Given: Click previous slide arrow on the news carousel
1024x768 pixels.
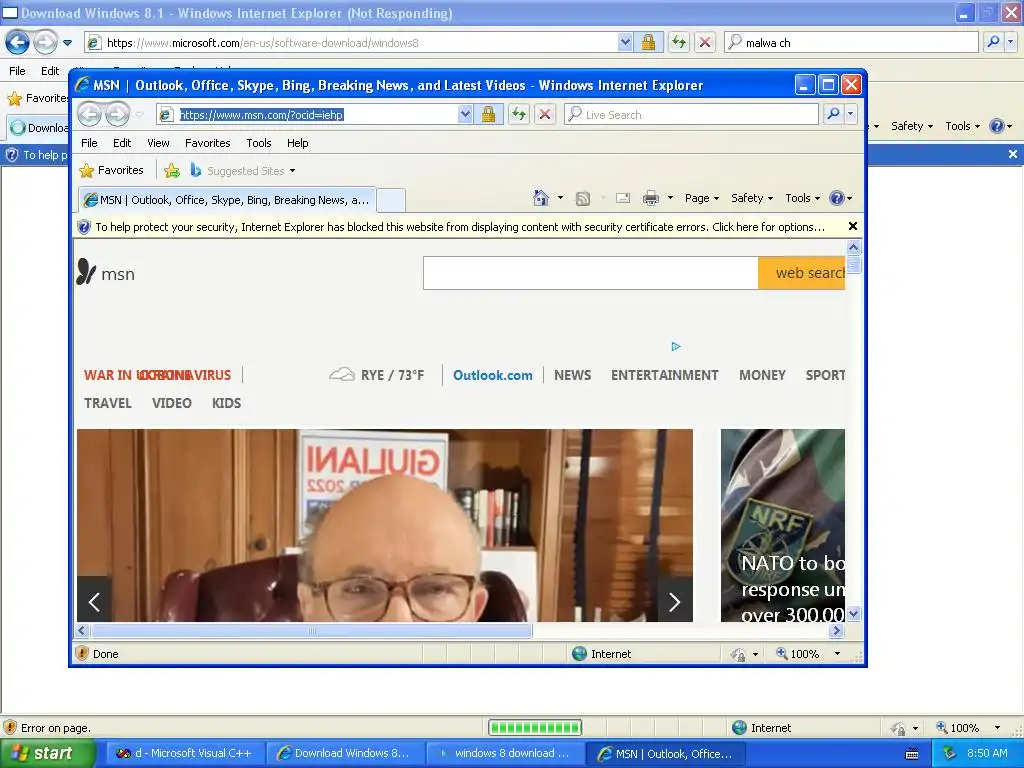Looking at the screenshot, I should point(94,601).
